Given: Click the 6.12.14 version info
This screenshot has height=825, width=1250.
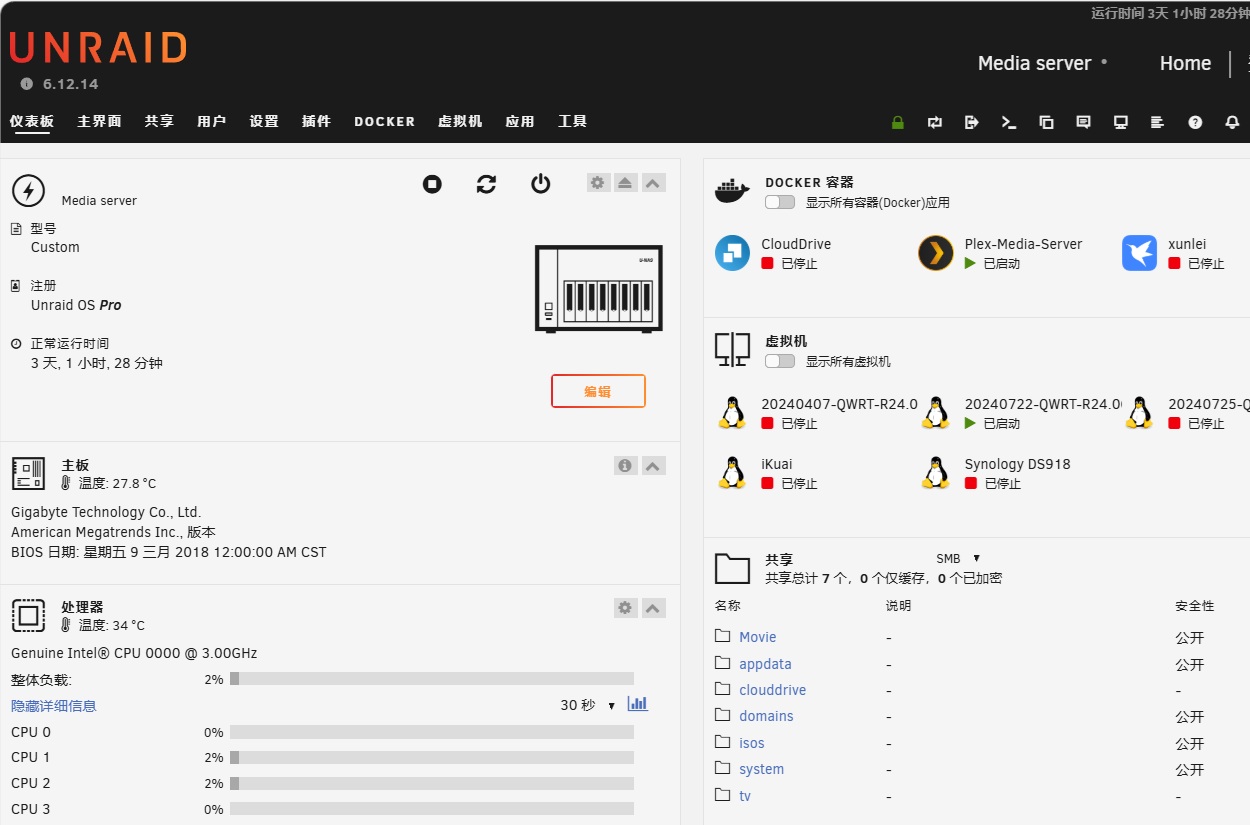Looking at the screenshot, I should click(60, 84).
